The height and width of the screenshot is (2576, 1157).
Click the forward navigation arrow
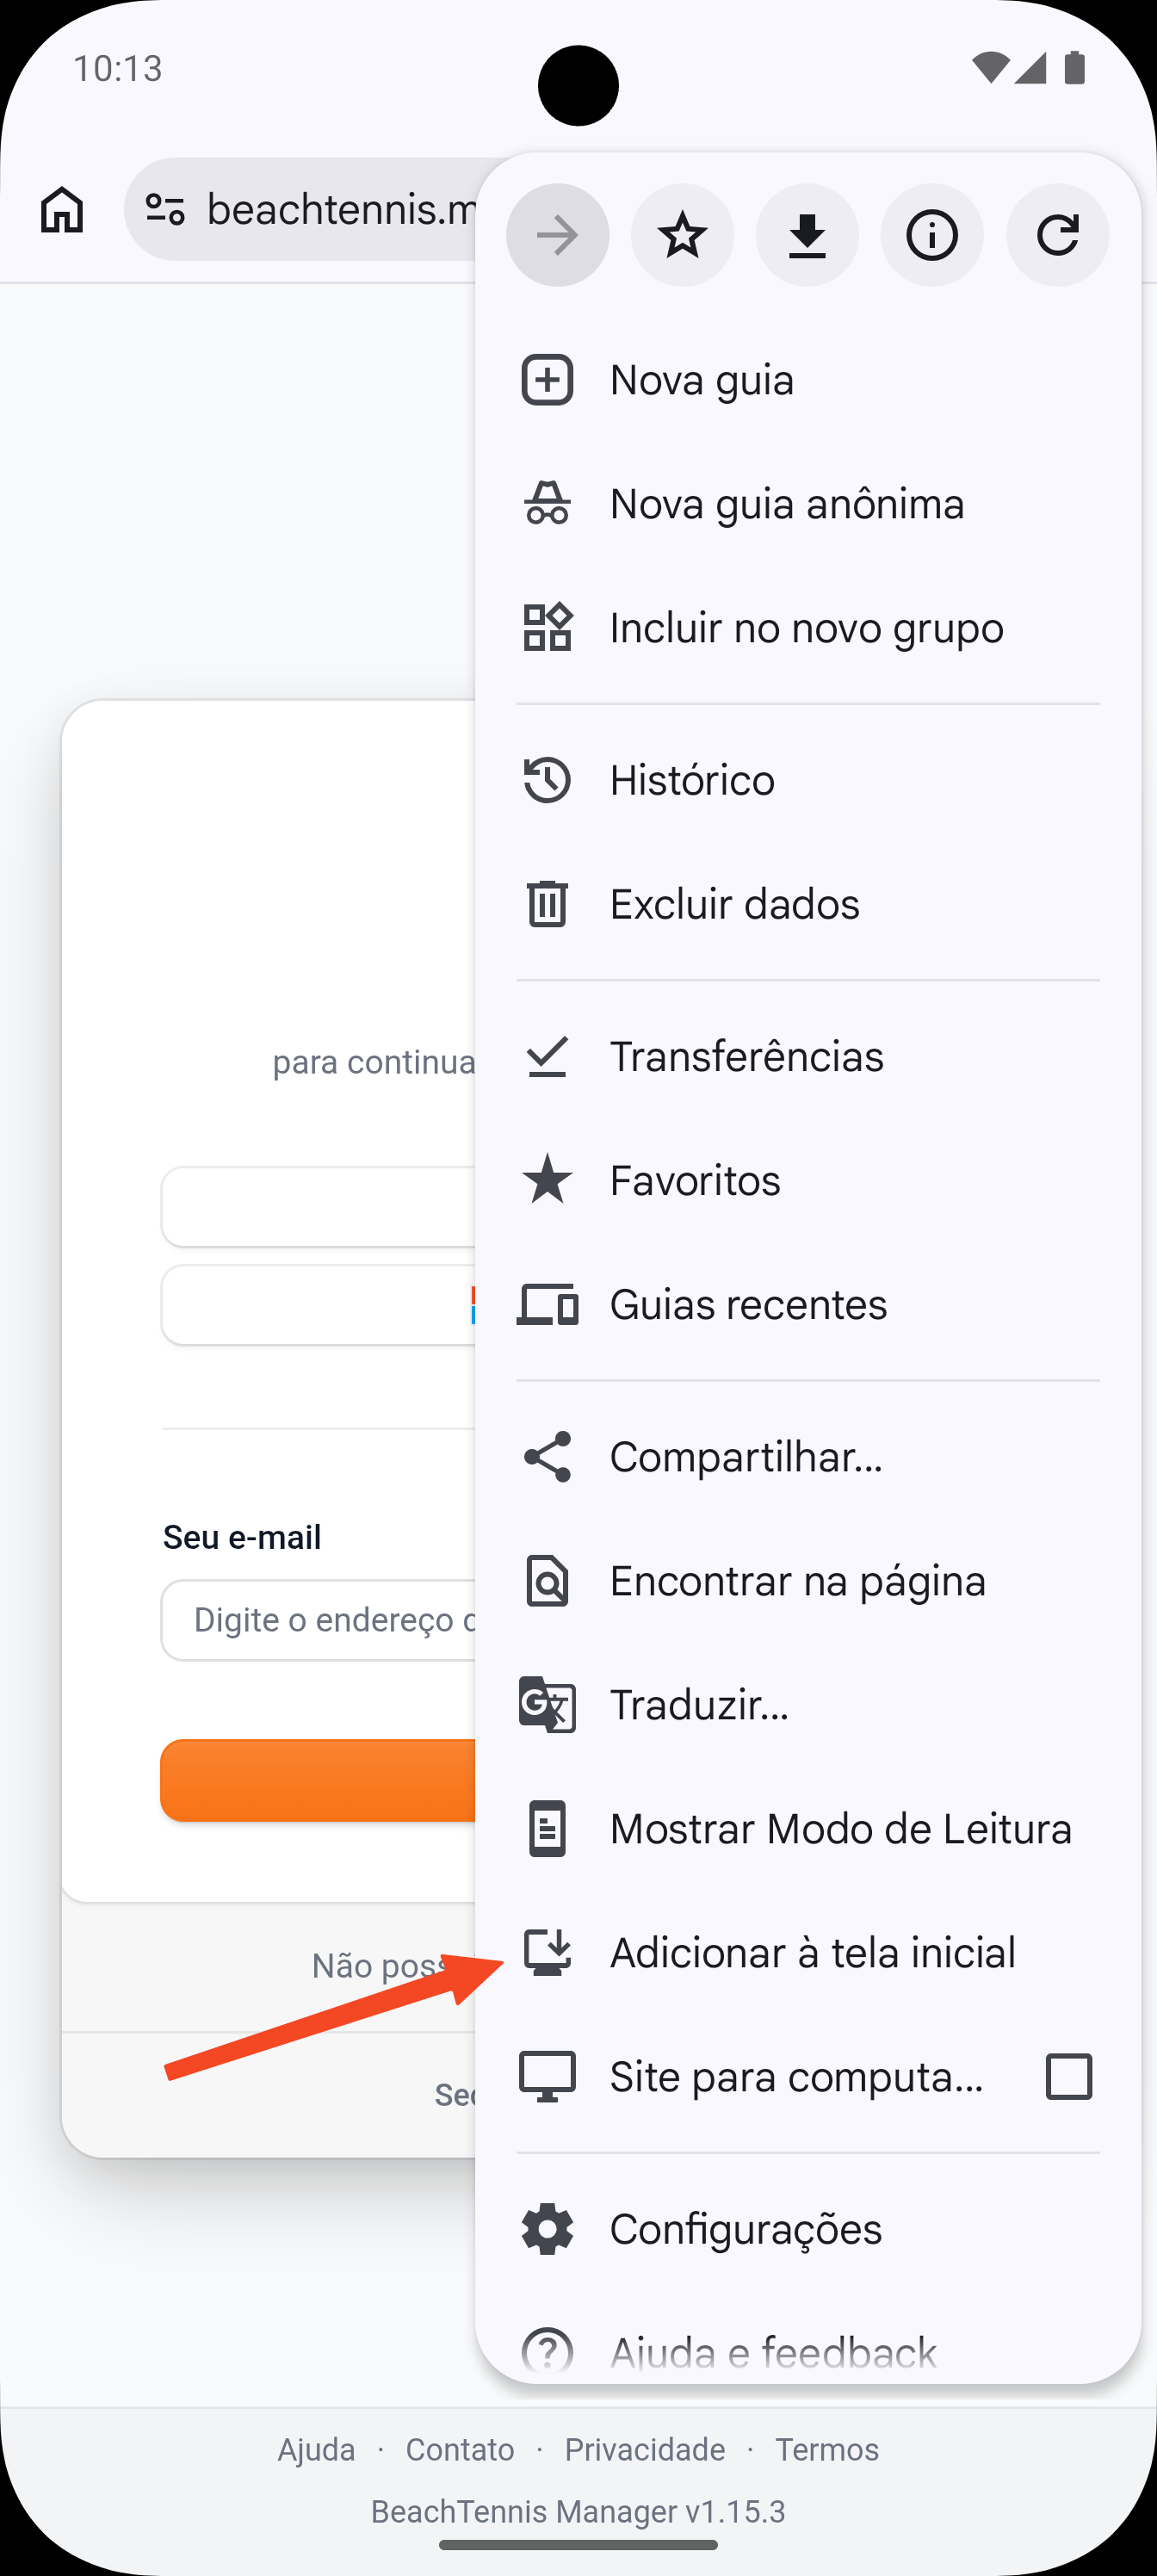557,235
